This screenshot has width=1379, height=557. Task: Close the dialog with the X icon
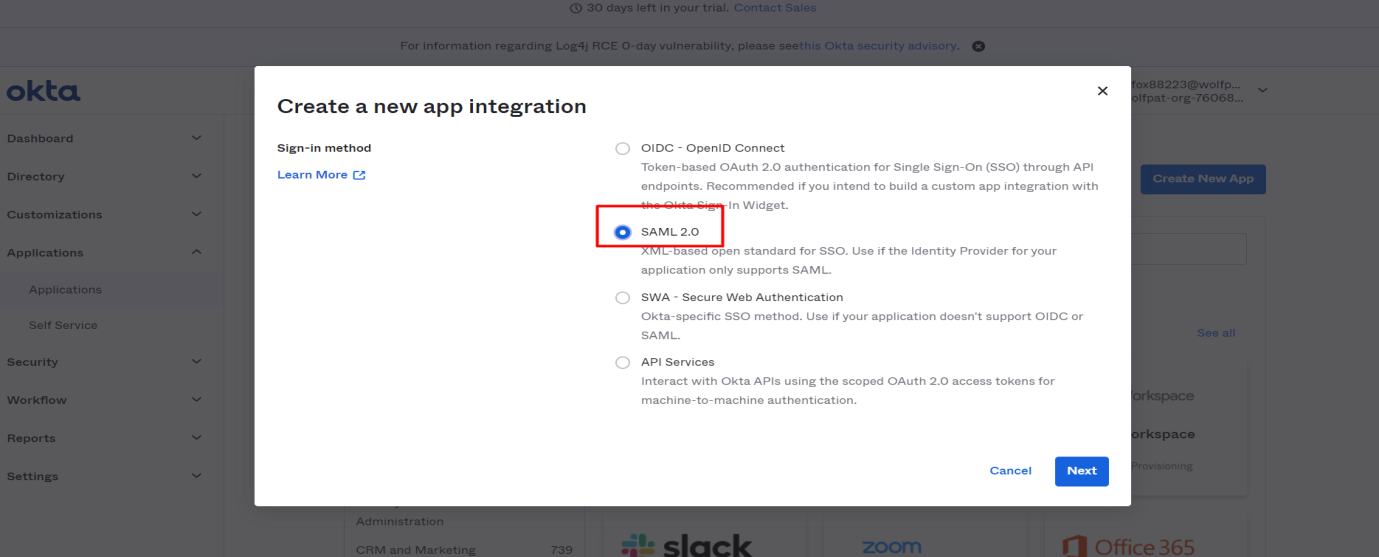[1102, 91]
